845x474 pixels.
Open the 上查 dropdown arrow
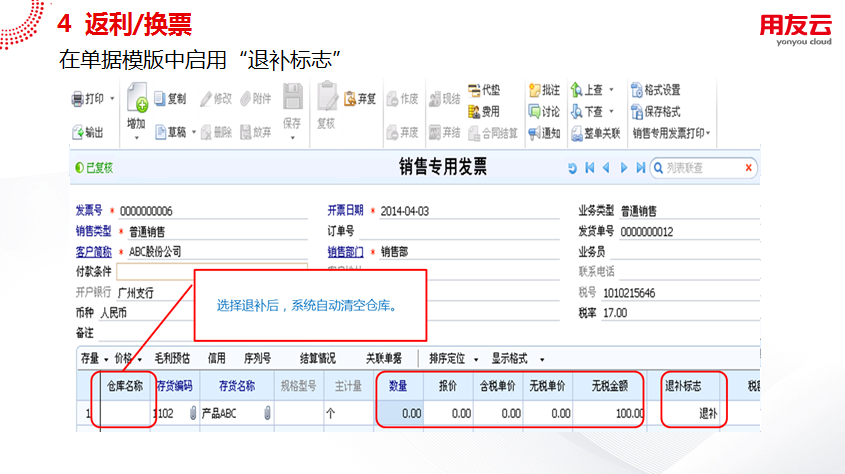point(611,89)
